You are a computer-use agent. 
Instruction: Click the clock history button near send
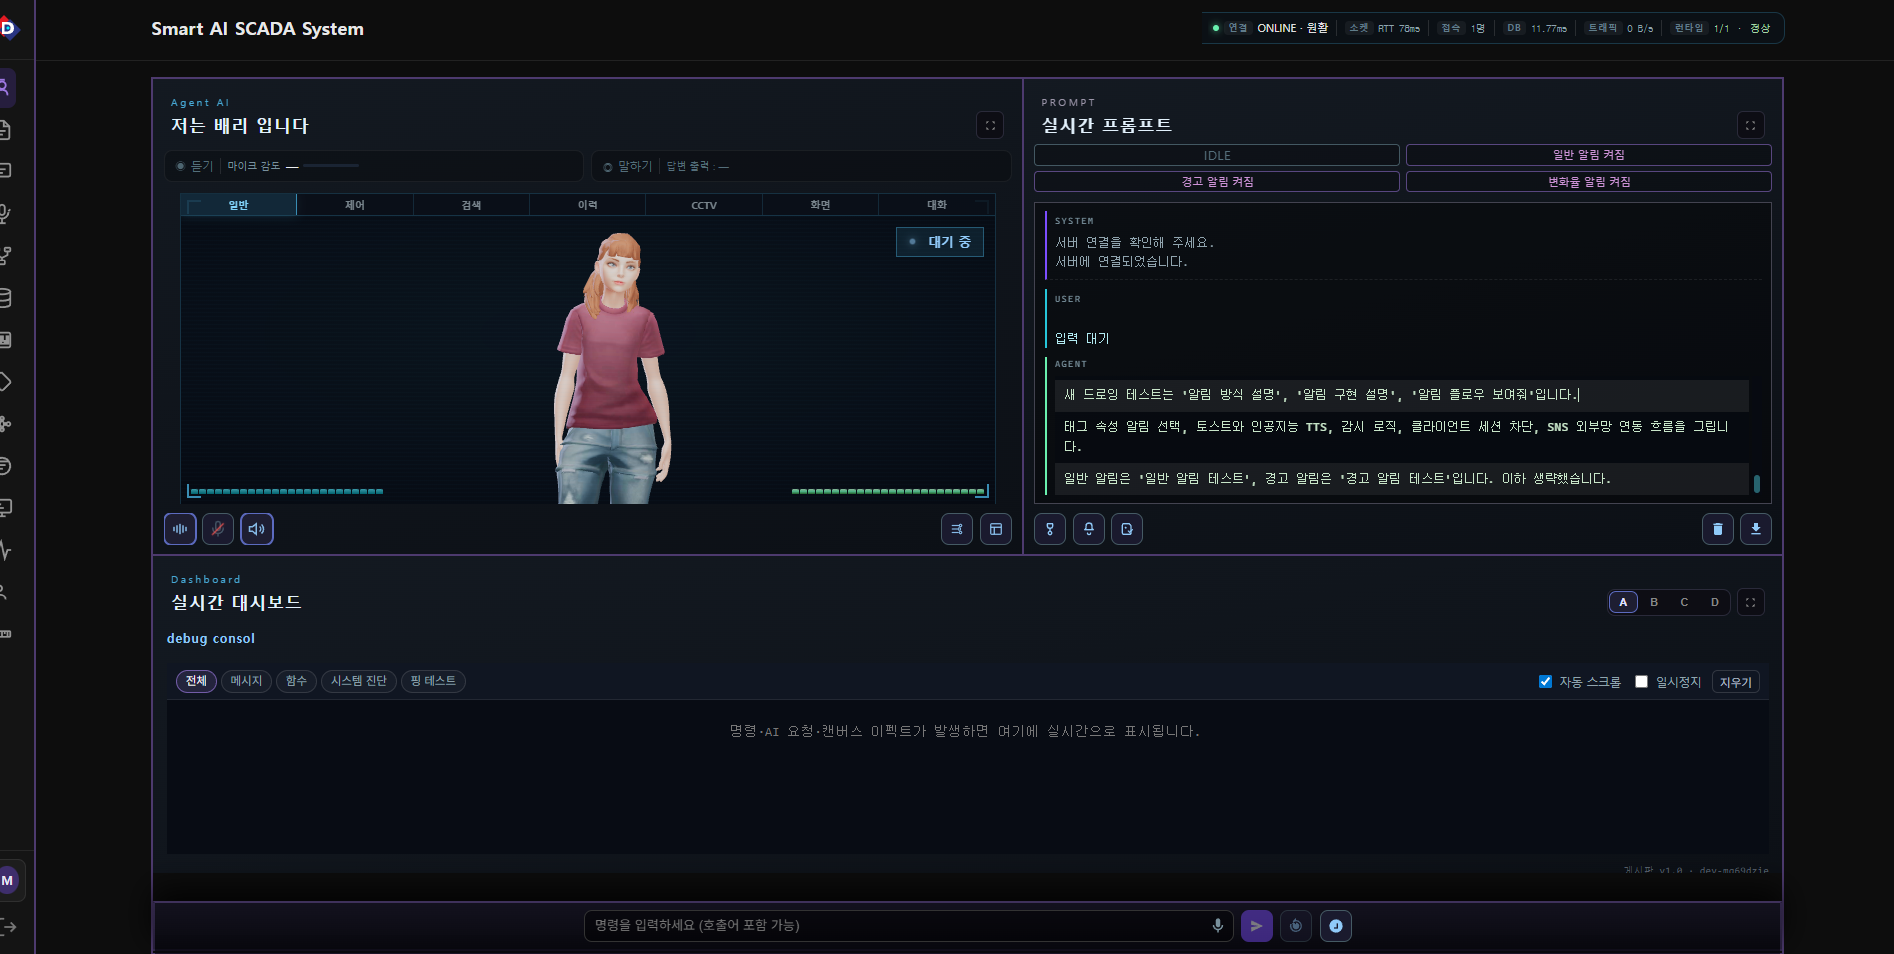pyautogui.click(x=1336, y=926)
